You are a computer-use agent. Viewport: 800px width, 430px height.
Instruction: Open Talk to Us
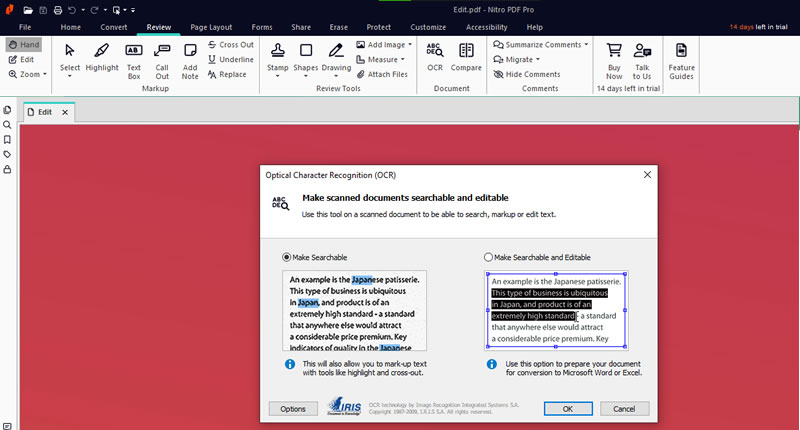pyautogui.click(x=642, y=61)
